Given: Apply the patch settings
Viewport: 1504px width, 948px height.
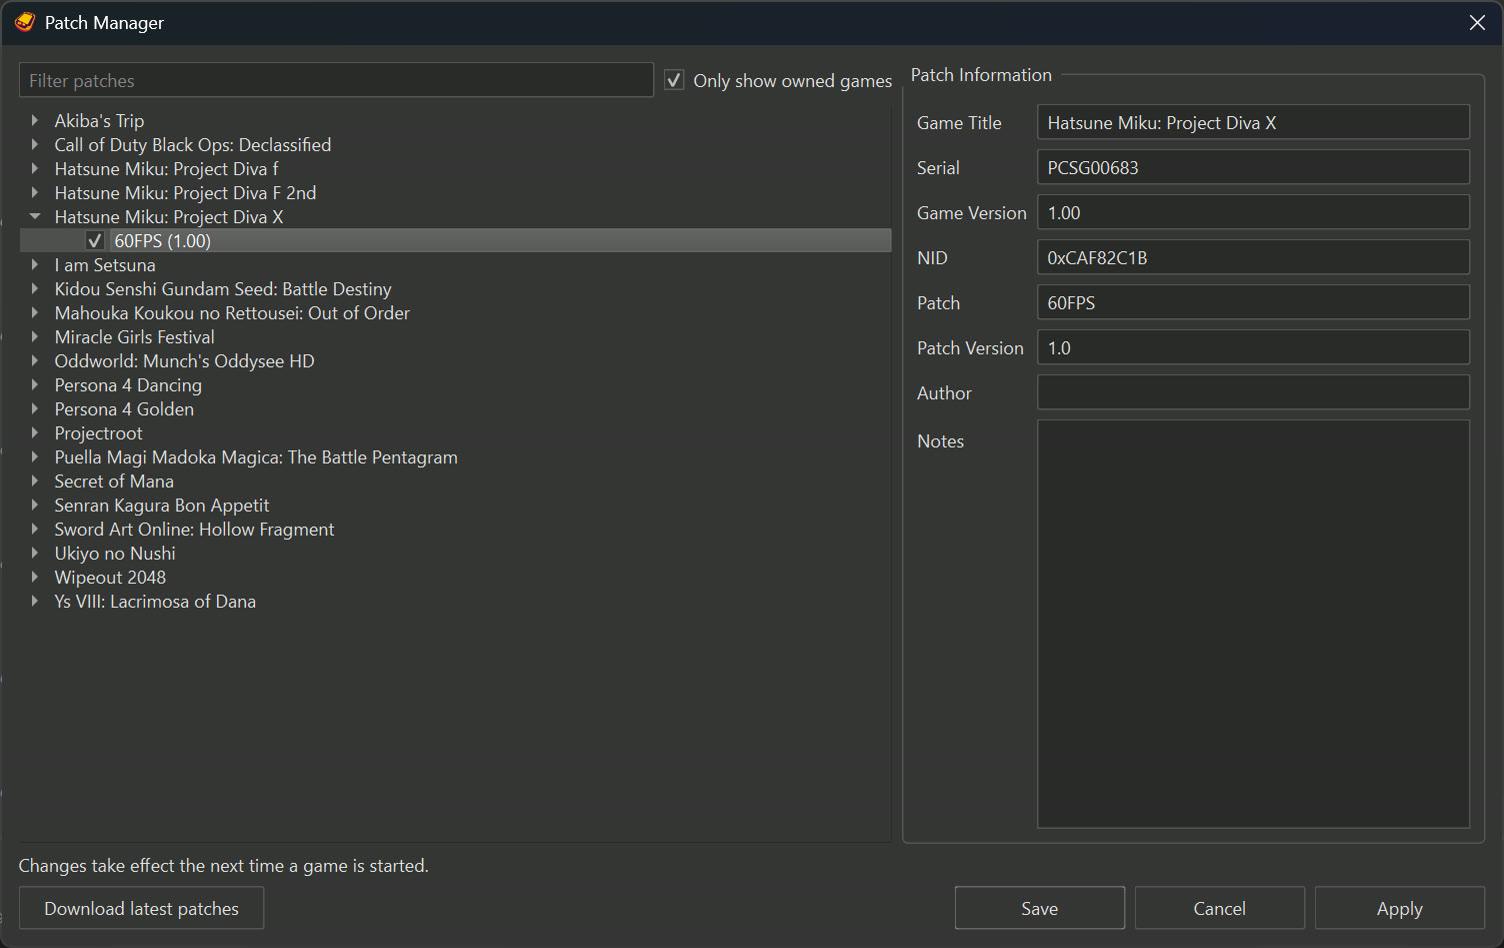Looking at the screenshot, I should click(x=1400, y=908).
